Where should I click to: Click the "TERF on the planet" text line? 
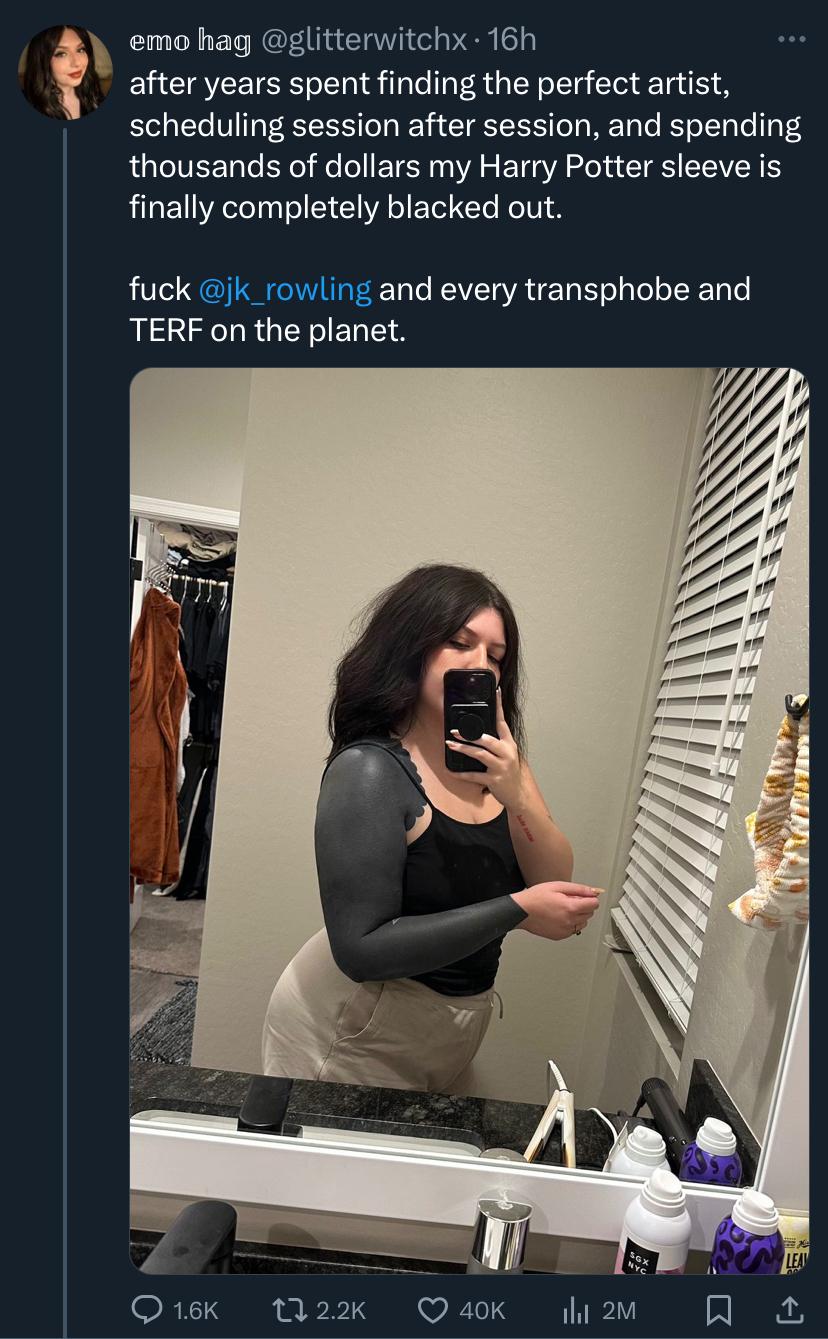(268, 330)
